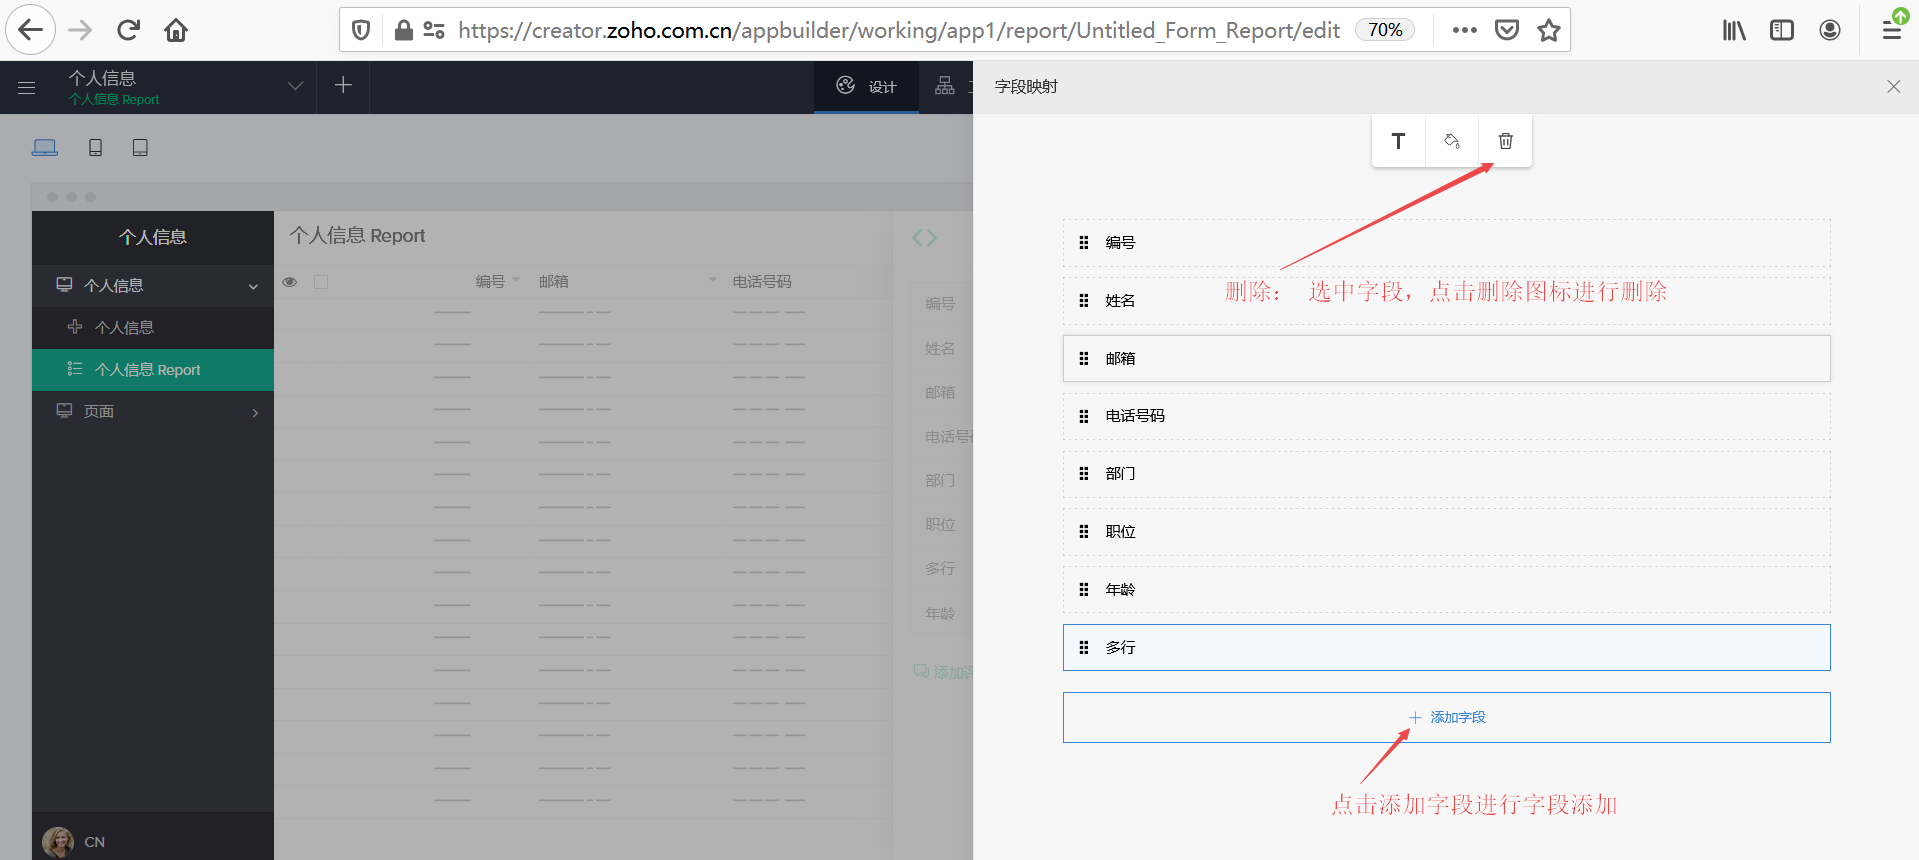Close the 字段映射 panel
The width and height of the screenshot is (1919, 860).
click(1893, 87)
